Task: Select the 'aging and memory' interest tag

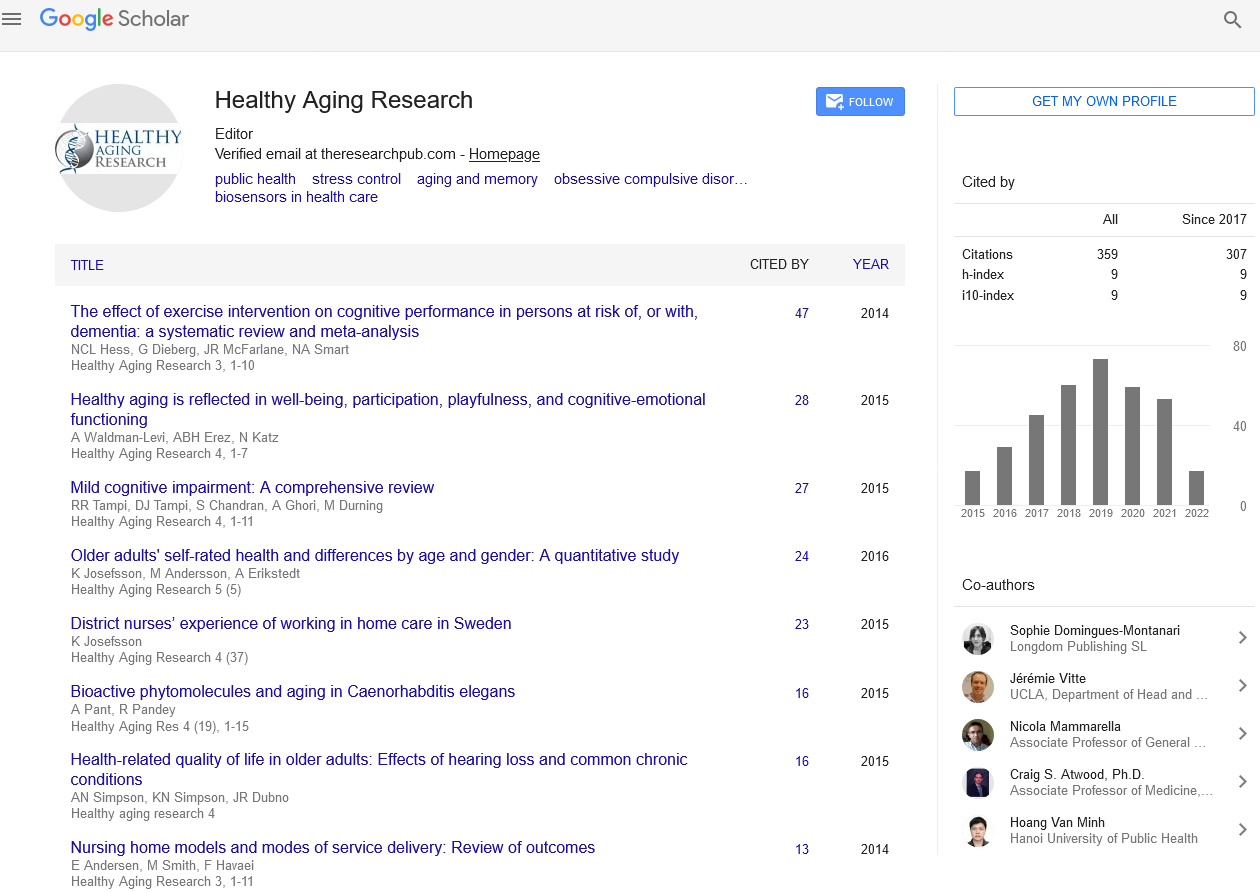Action: (x=477, y=179)
